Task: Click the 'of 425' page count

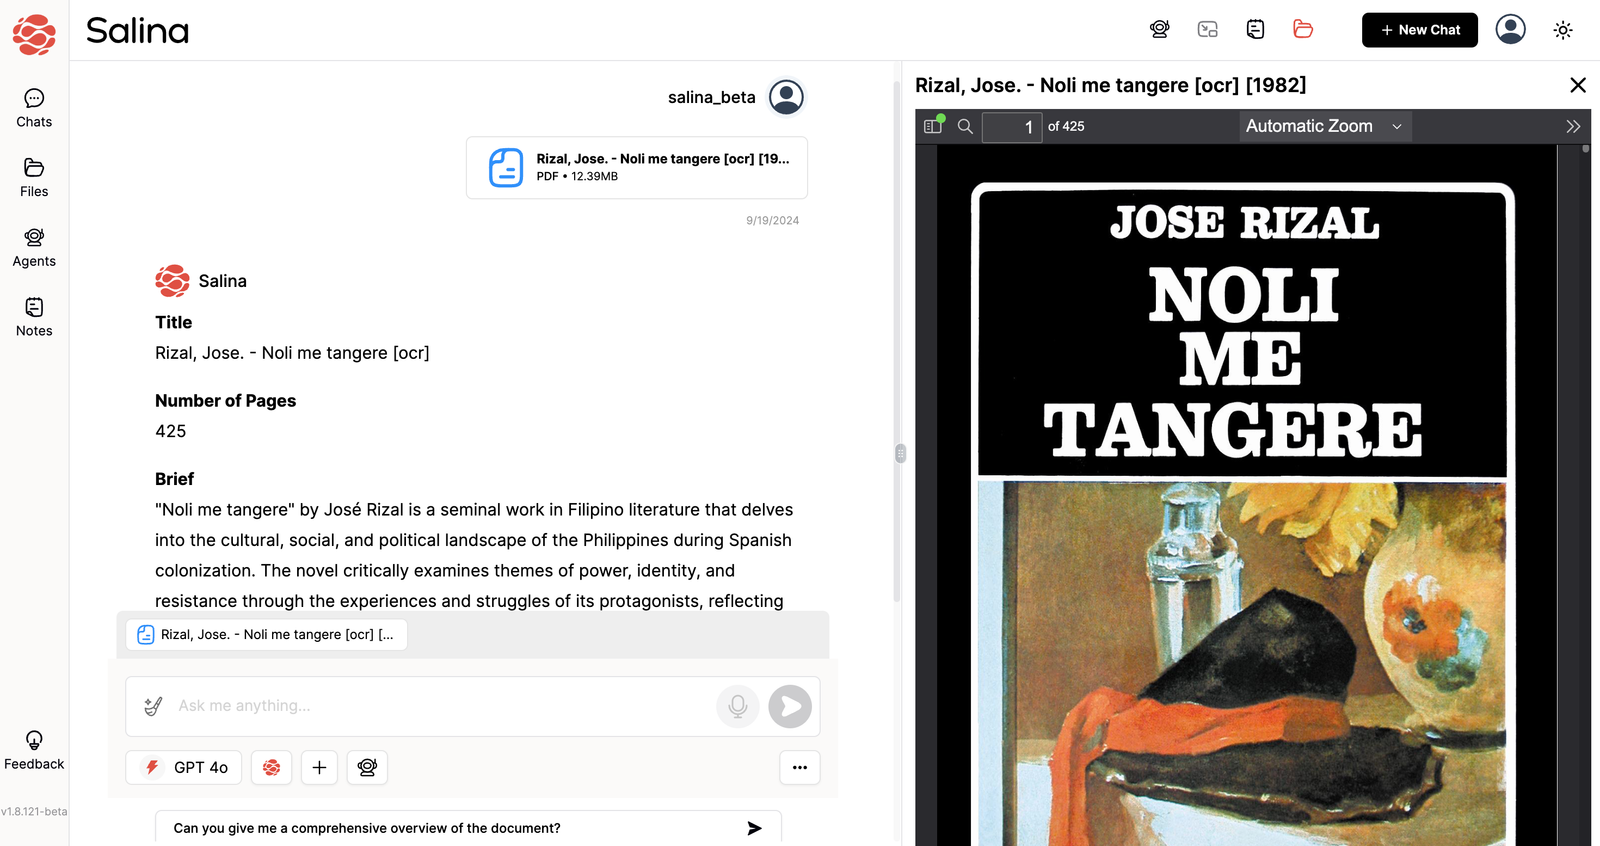Action: point(1066,126)
